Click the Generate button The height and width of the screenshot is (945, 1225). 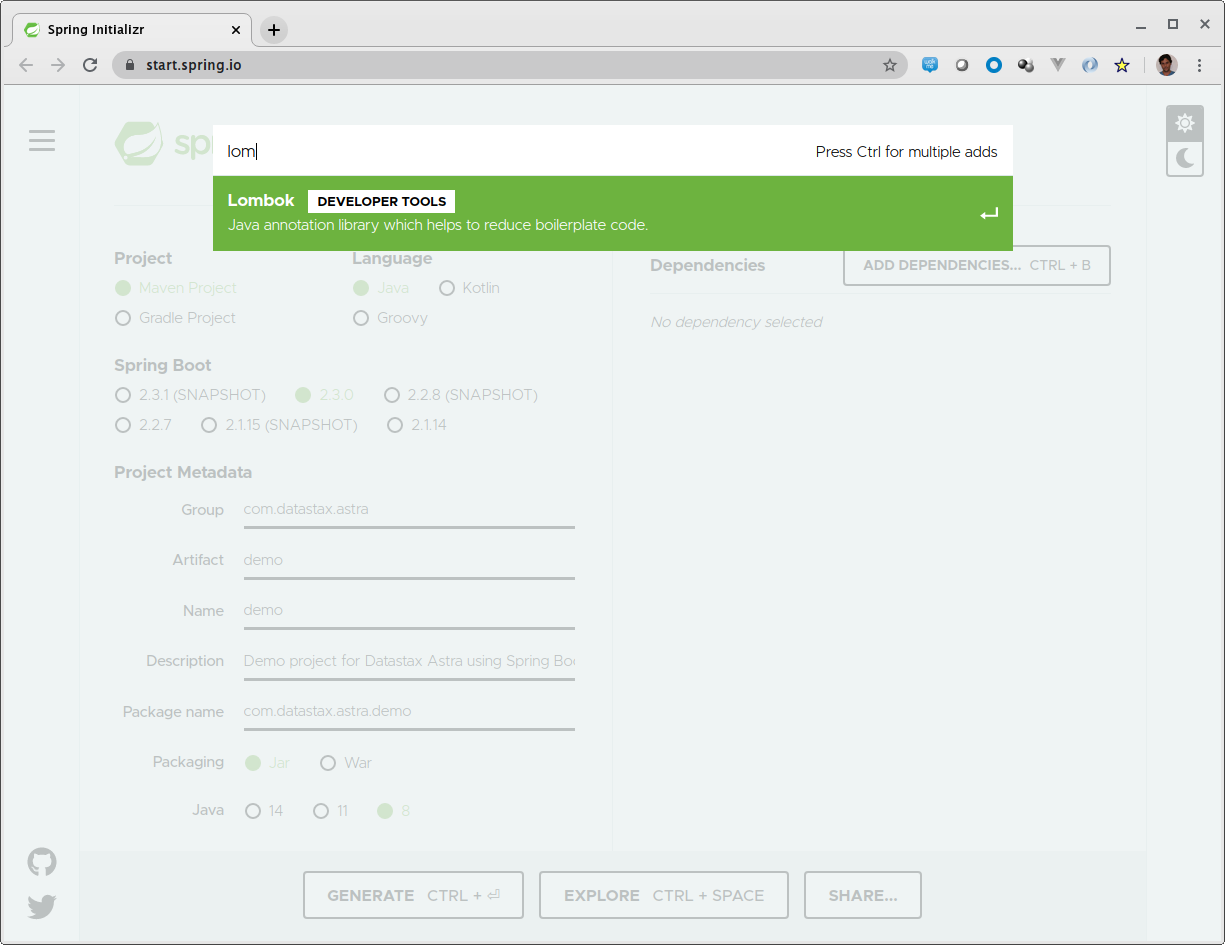(x=413, y=895)
